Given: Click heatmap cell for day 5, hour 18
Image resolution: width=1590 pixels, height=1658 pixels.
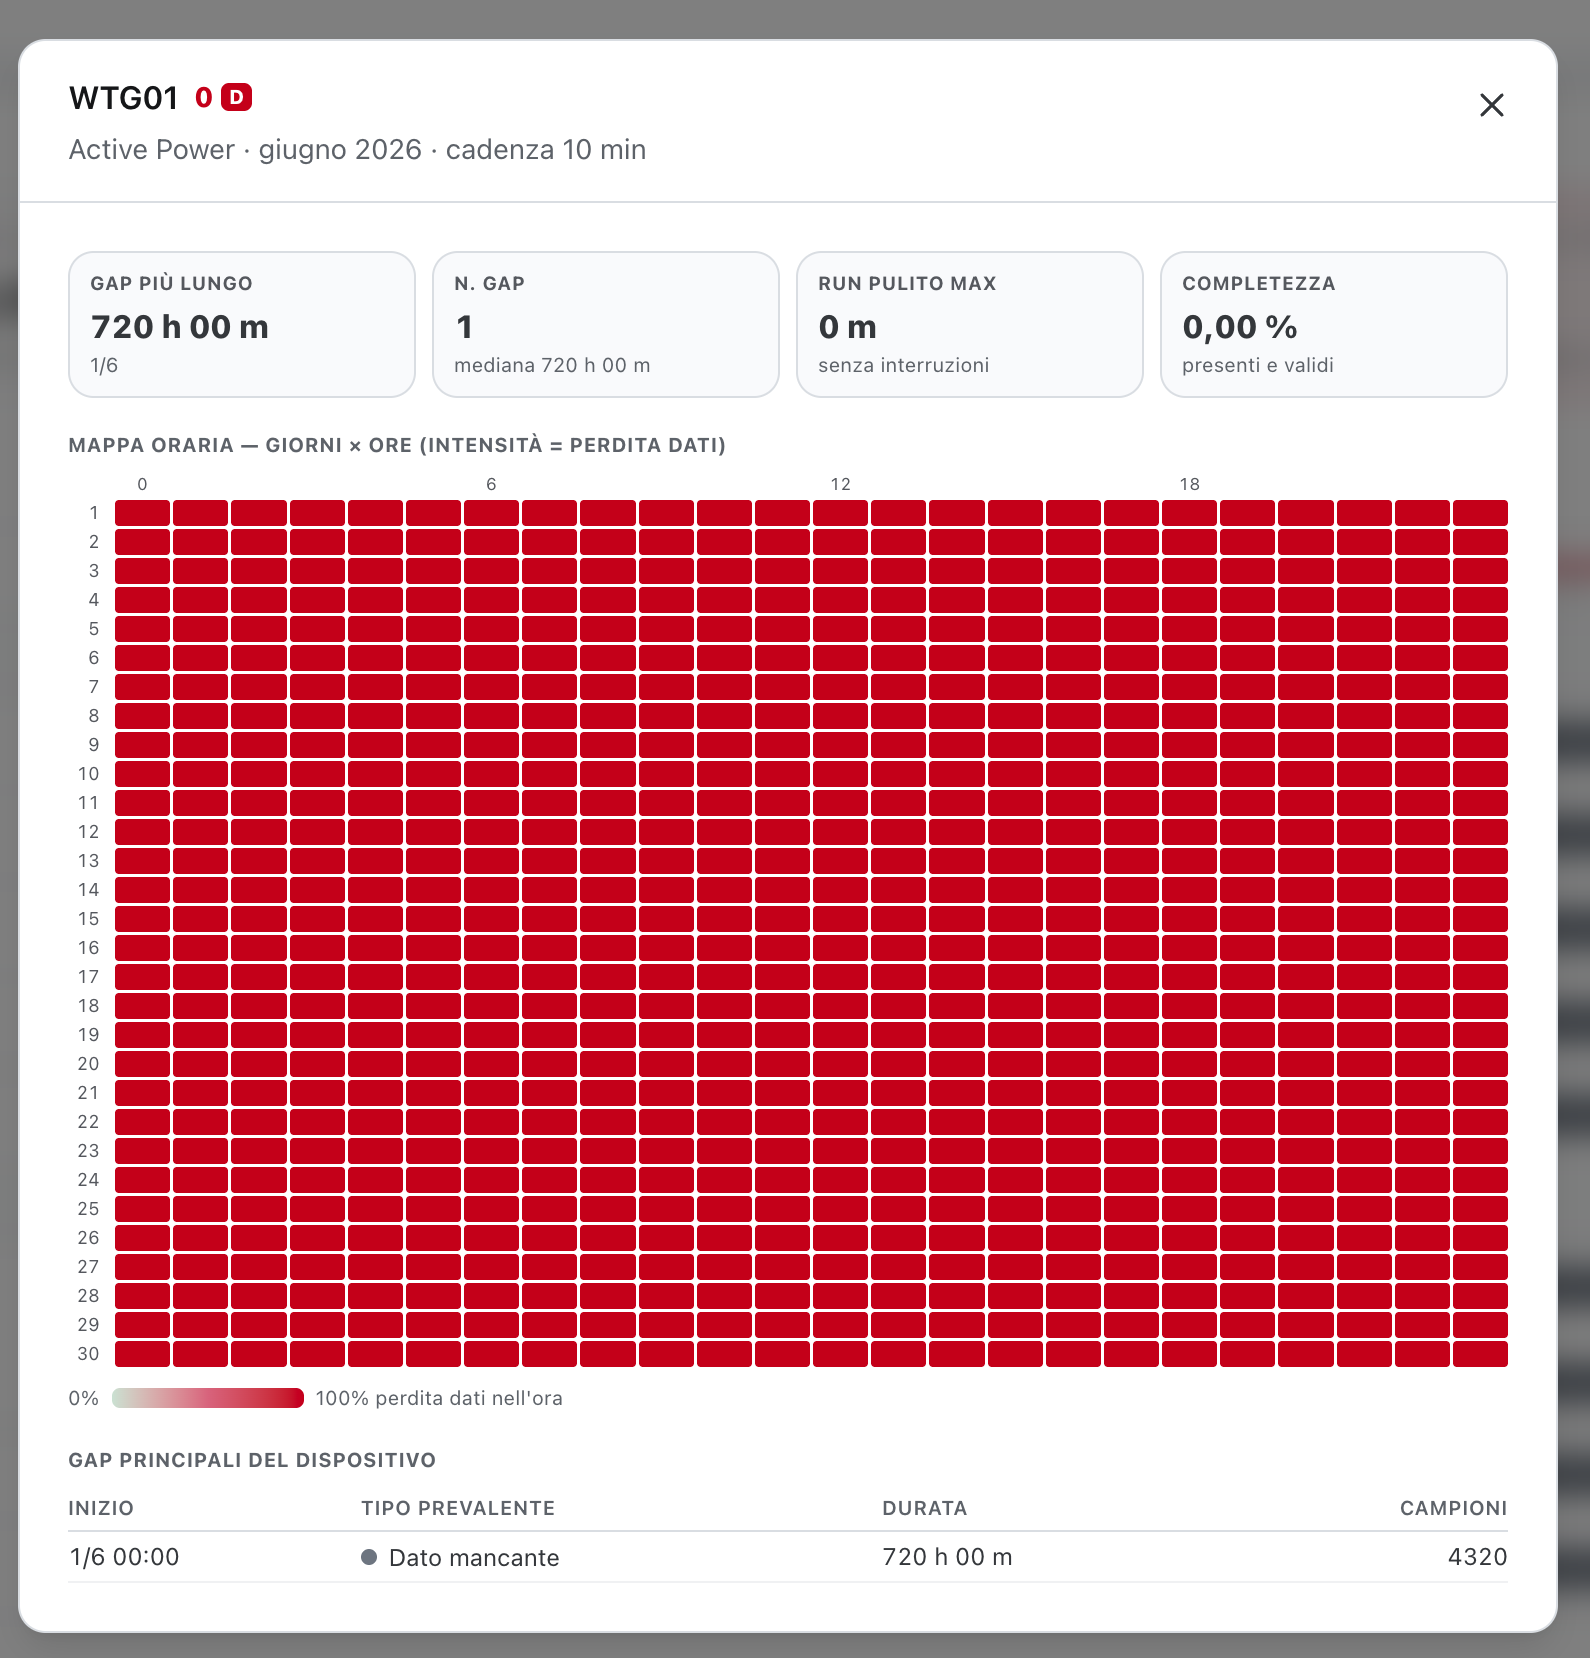Looking at the screenshot, I should pos(1190,629).
